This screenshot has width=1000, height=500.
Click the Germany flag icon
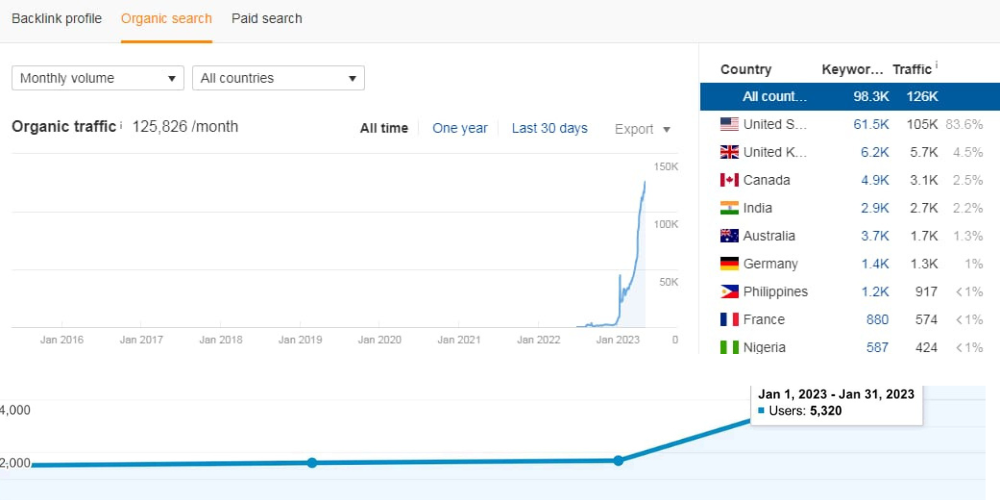[729, 264]
